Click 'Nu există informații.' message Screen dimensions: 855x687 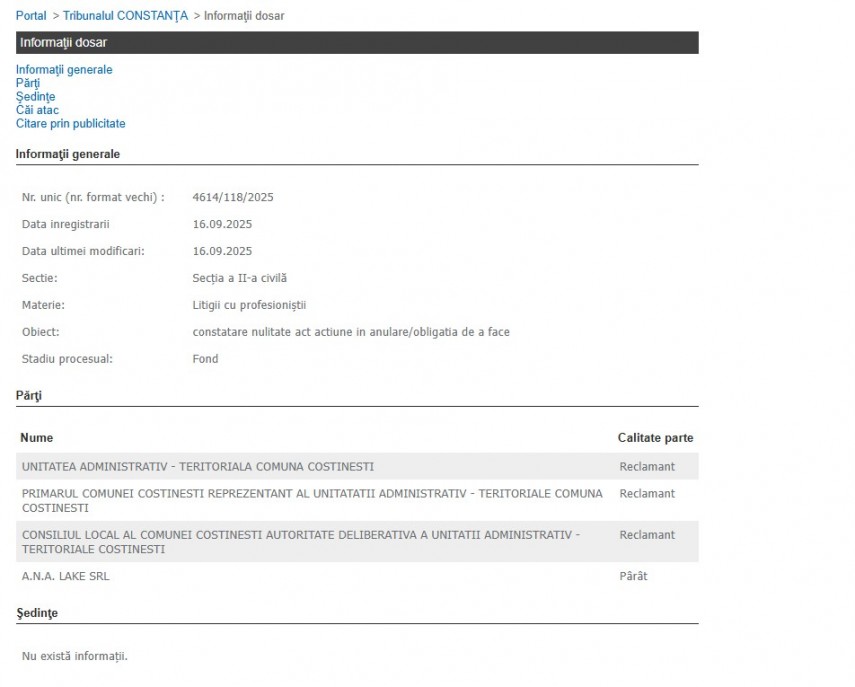point(75,656)
